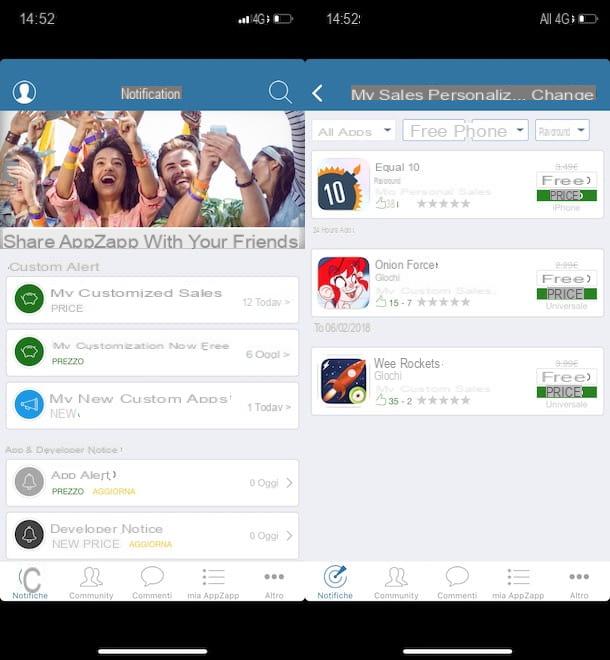Image resolution: width=610 pixels, height=660 pixels.
Task: Open the Onion Force app icon
Action: 343,283
